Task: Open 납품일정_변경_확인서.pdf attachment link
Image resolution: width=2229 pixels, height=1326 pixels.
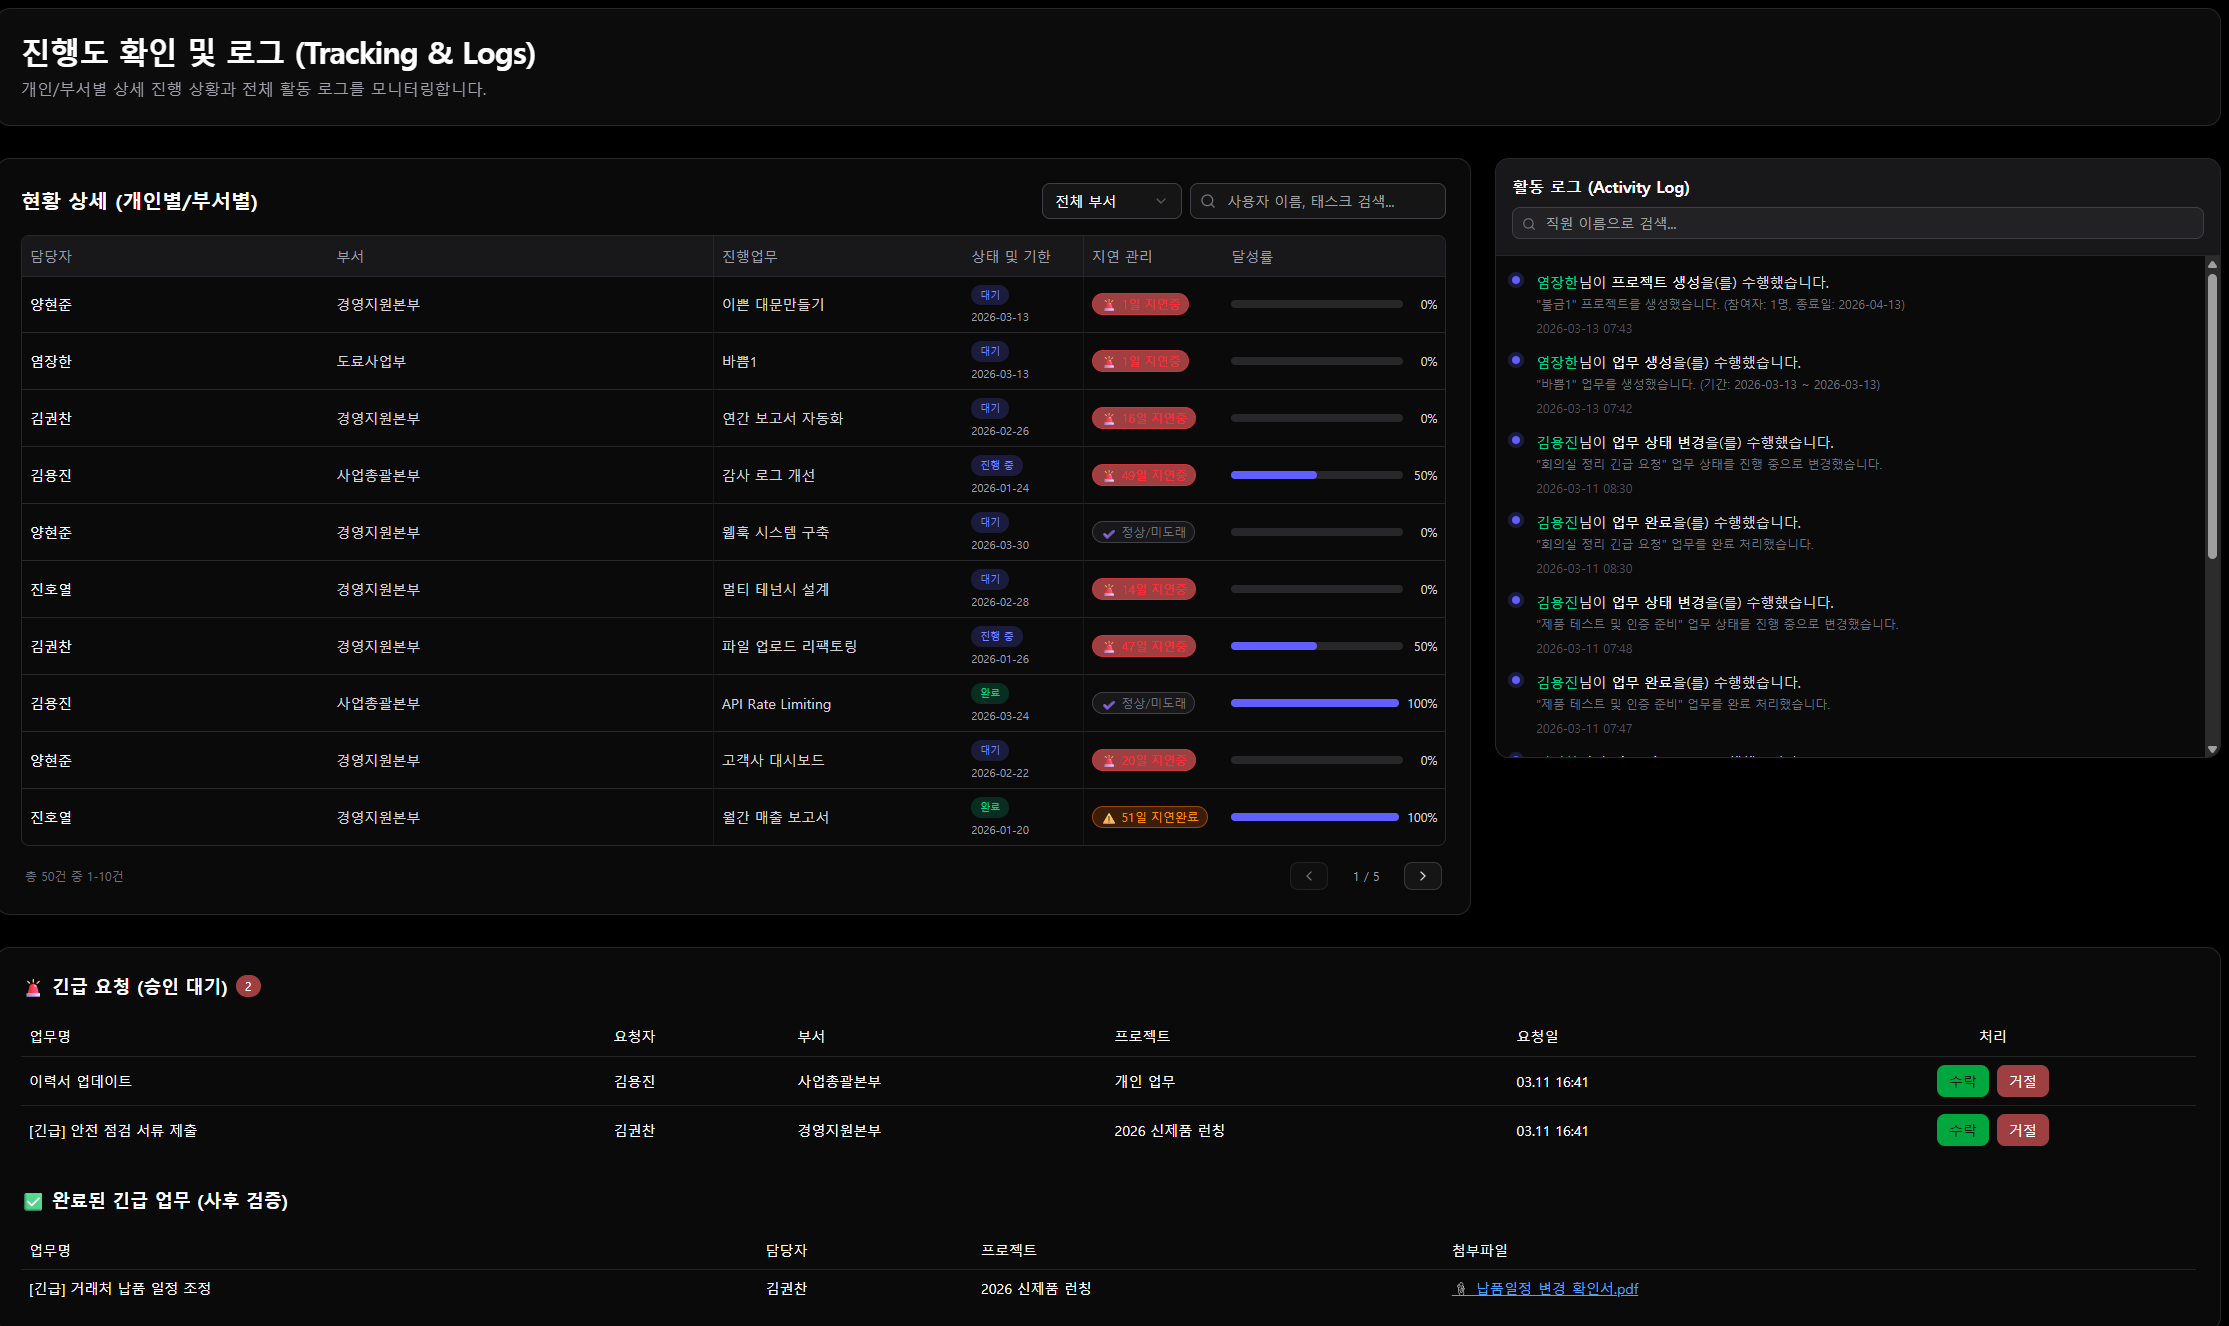Action: (1555, 1289)
